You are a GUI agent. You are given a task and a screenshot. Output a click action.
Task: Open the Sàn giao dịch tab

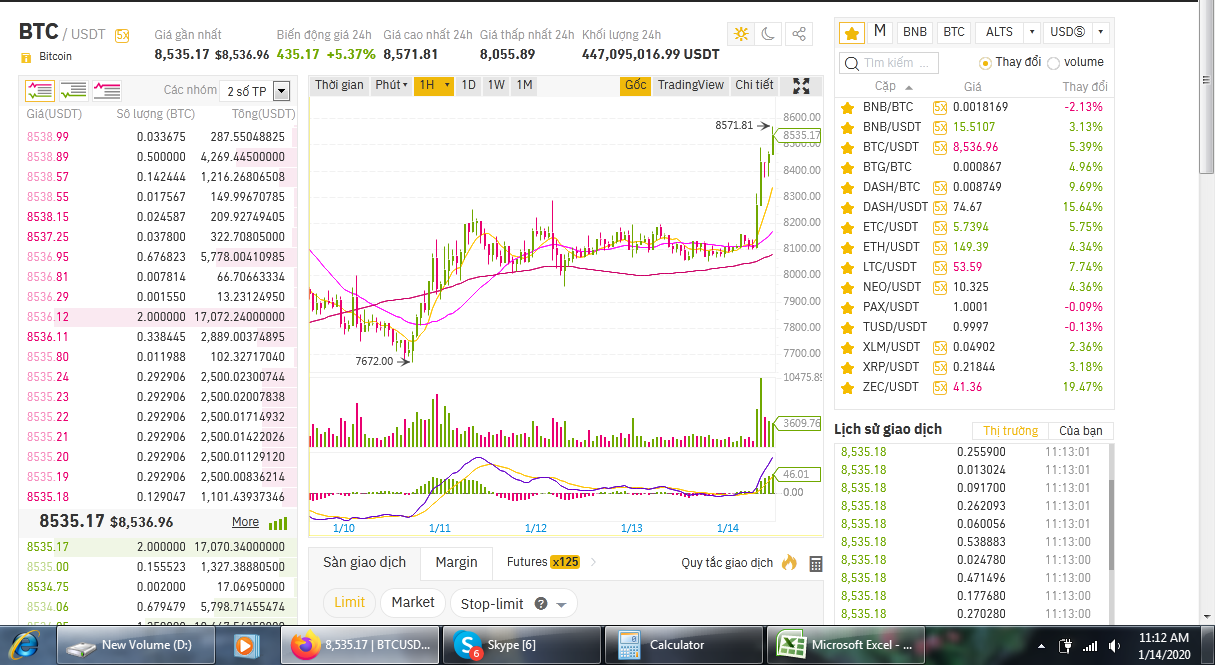[365, 562]
